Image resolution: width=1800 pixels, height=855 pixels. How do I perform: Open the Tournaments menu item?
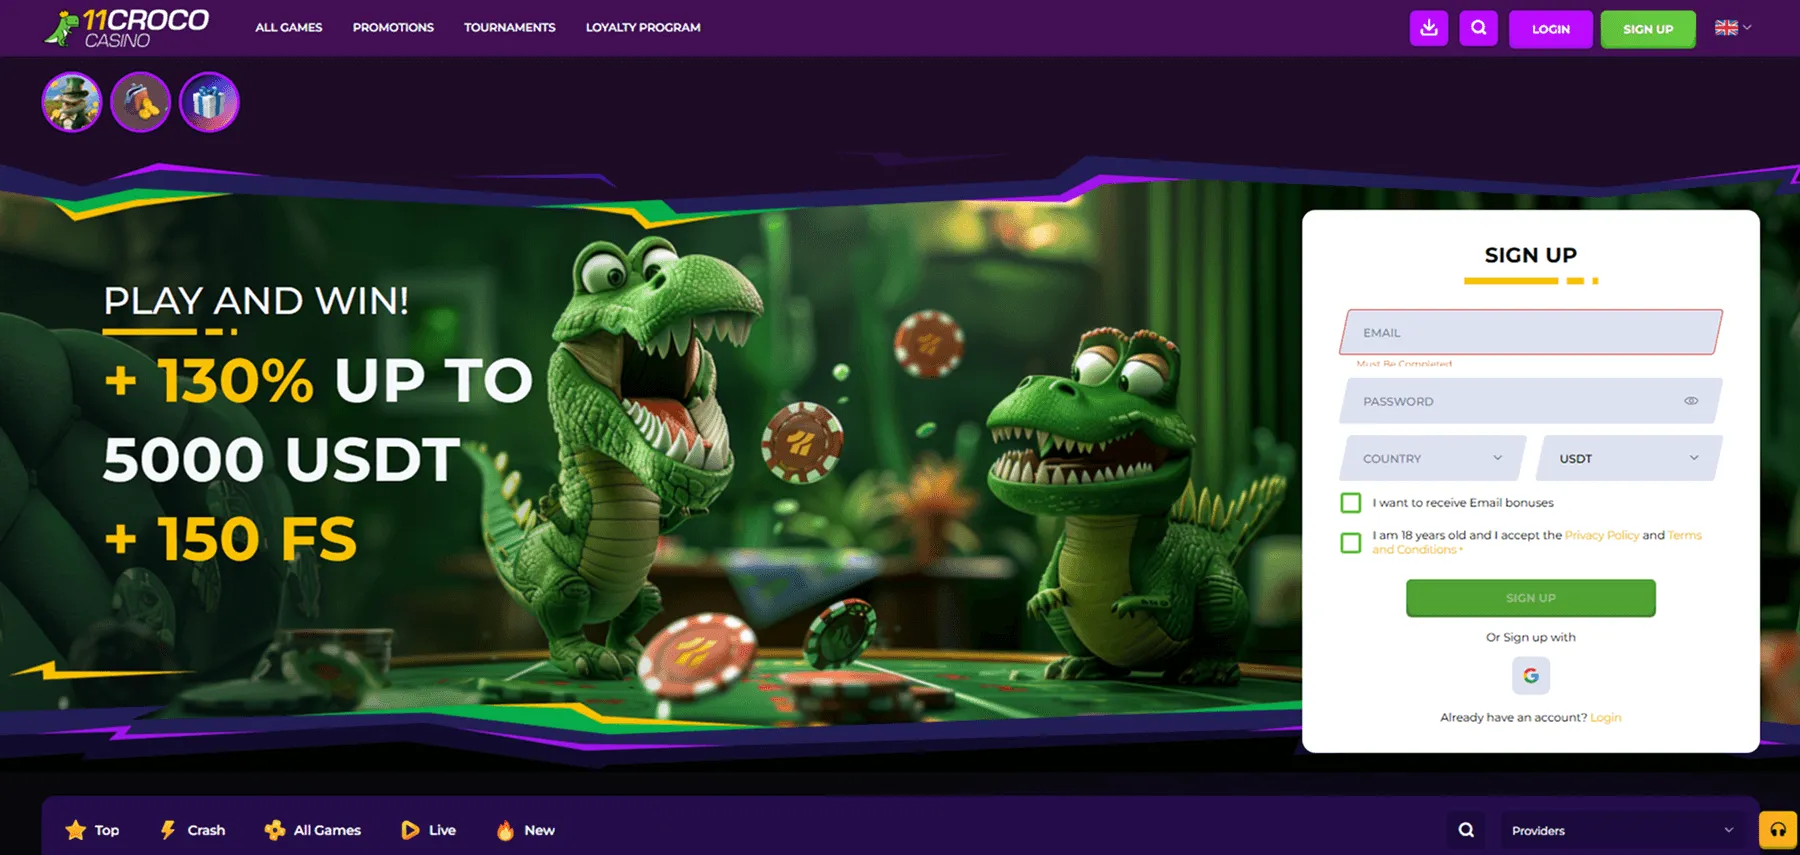[x=509, y=28]
